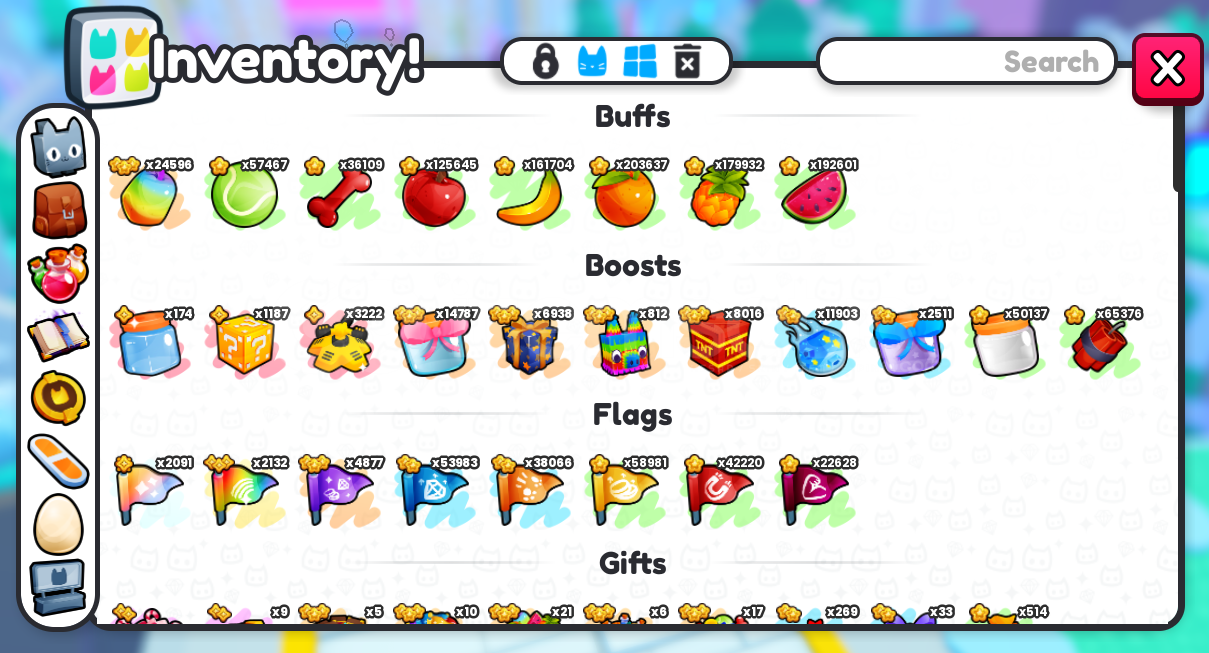
Task: Close the Inventory window with red X
Action: click(1167, 68)
